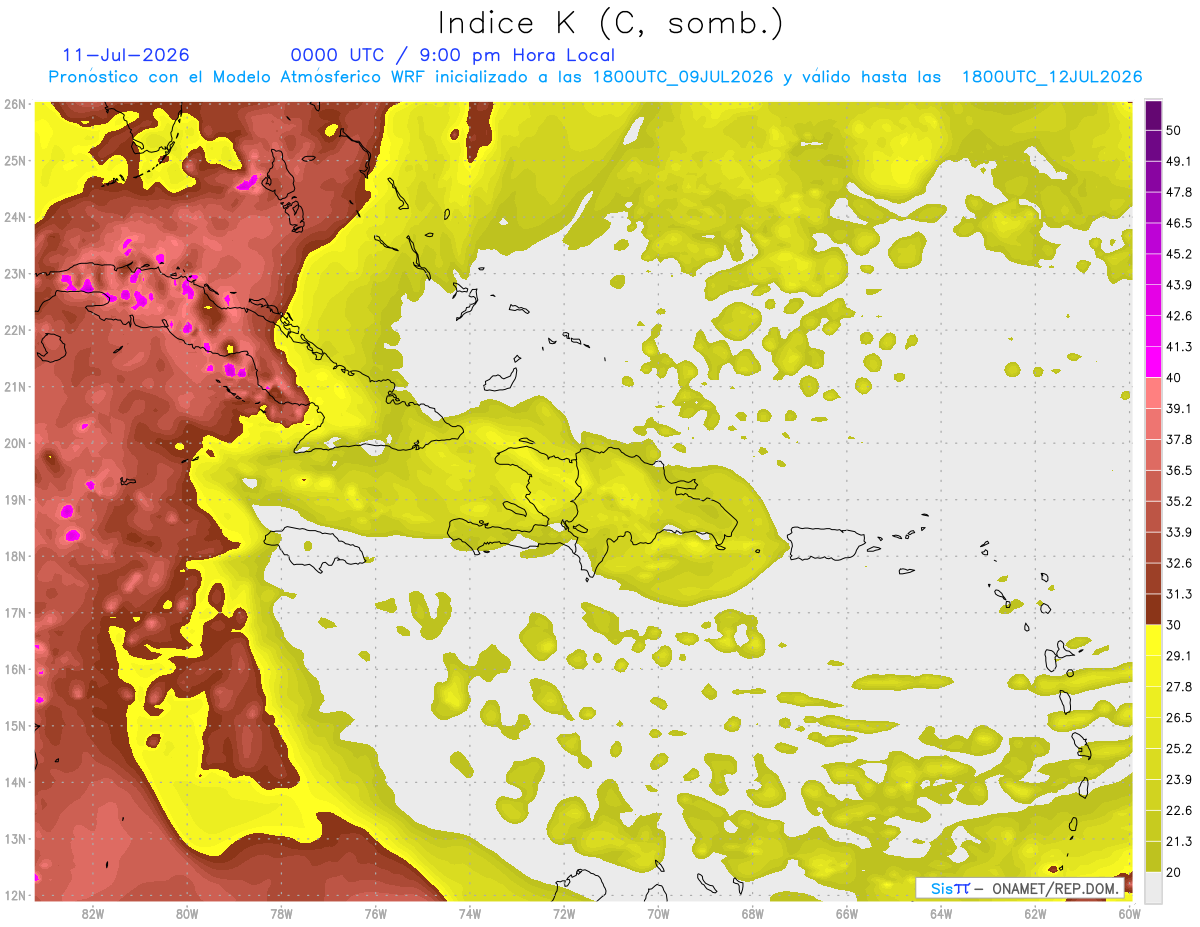Click the colorbar value "33.9"

[x=1179, y=532]
